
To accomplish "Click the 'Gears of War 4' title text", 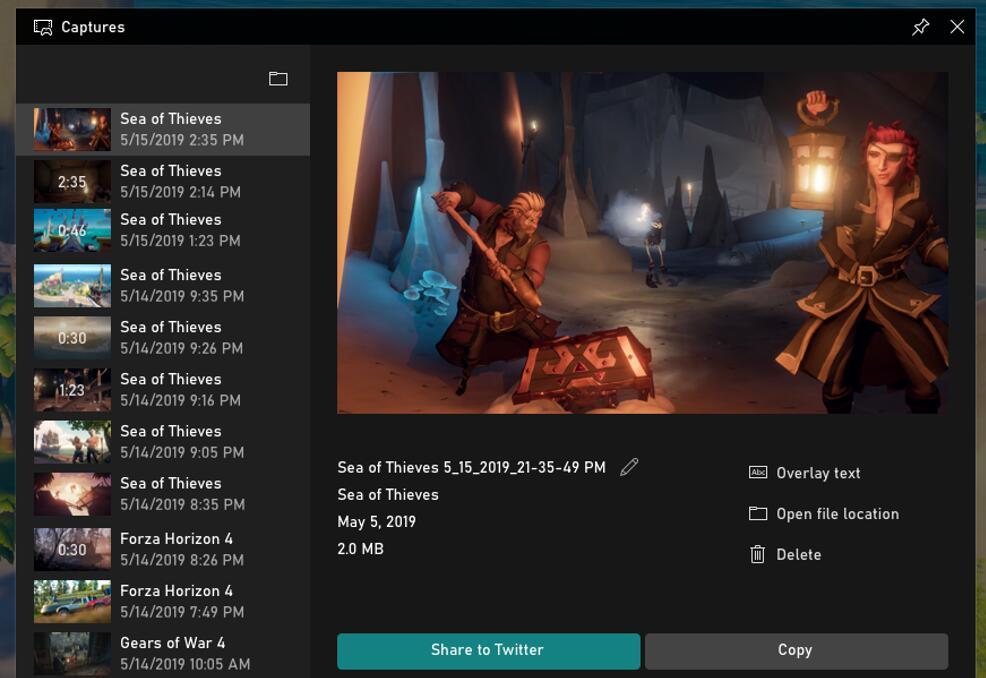I will 172,643.
